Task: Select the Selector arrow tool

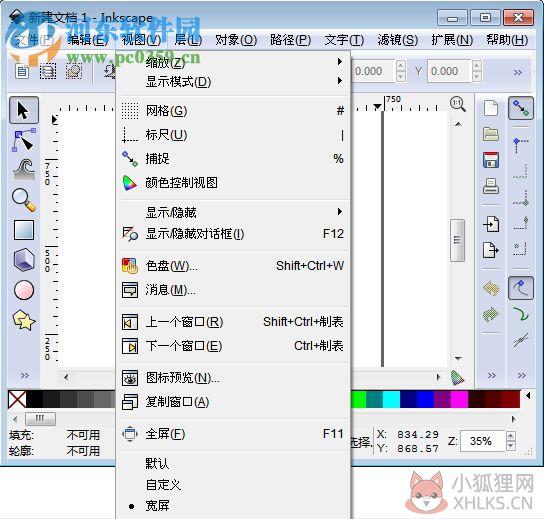Action: tap(24, 110)
